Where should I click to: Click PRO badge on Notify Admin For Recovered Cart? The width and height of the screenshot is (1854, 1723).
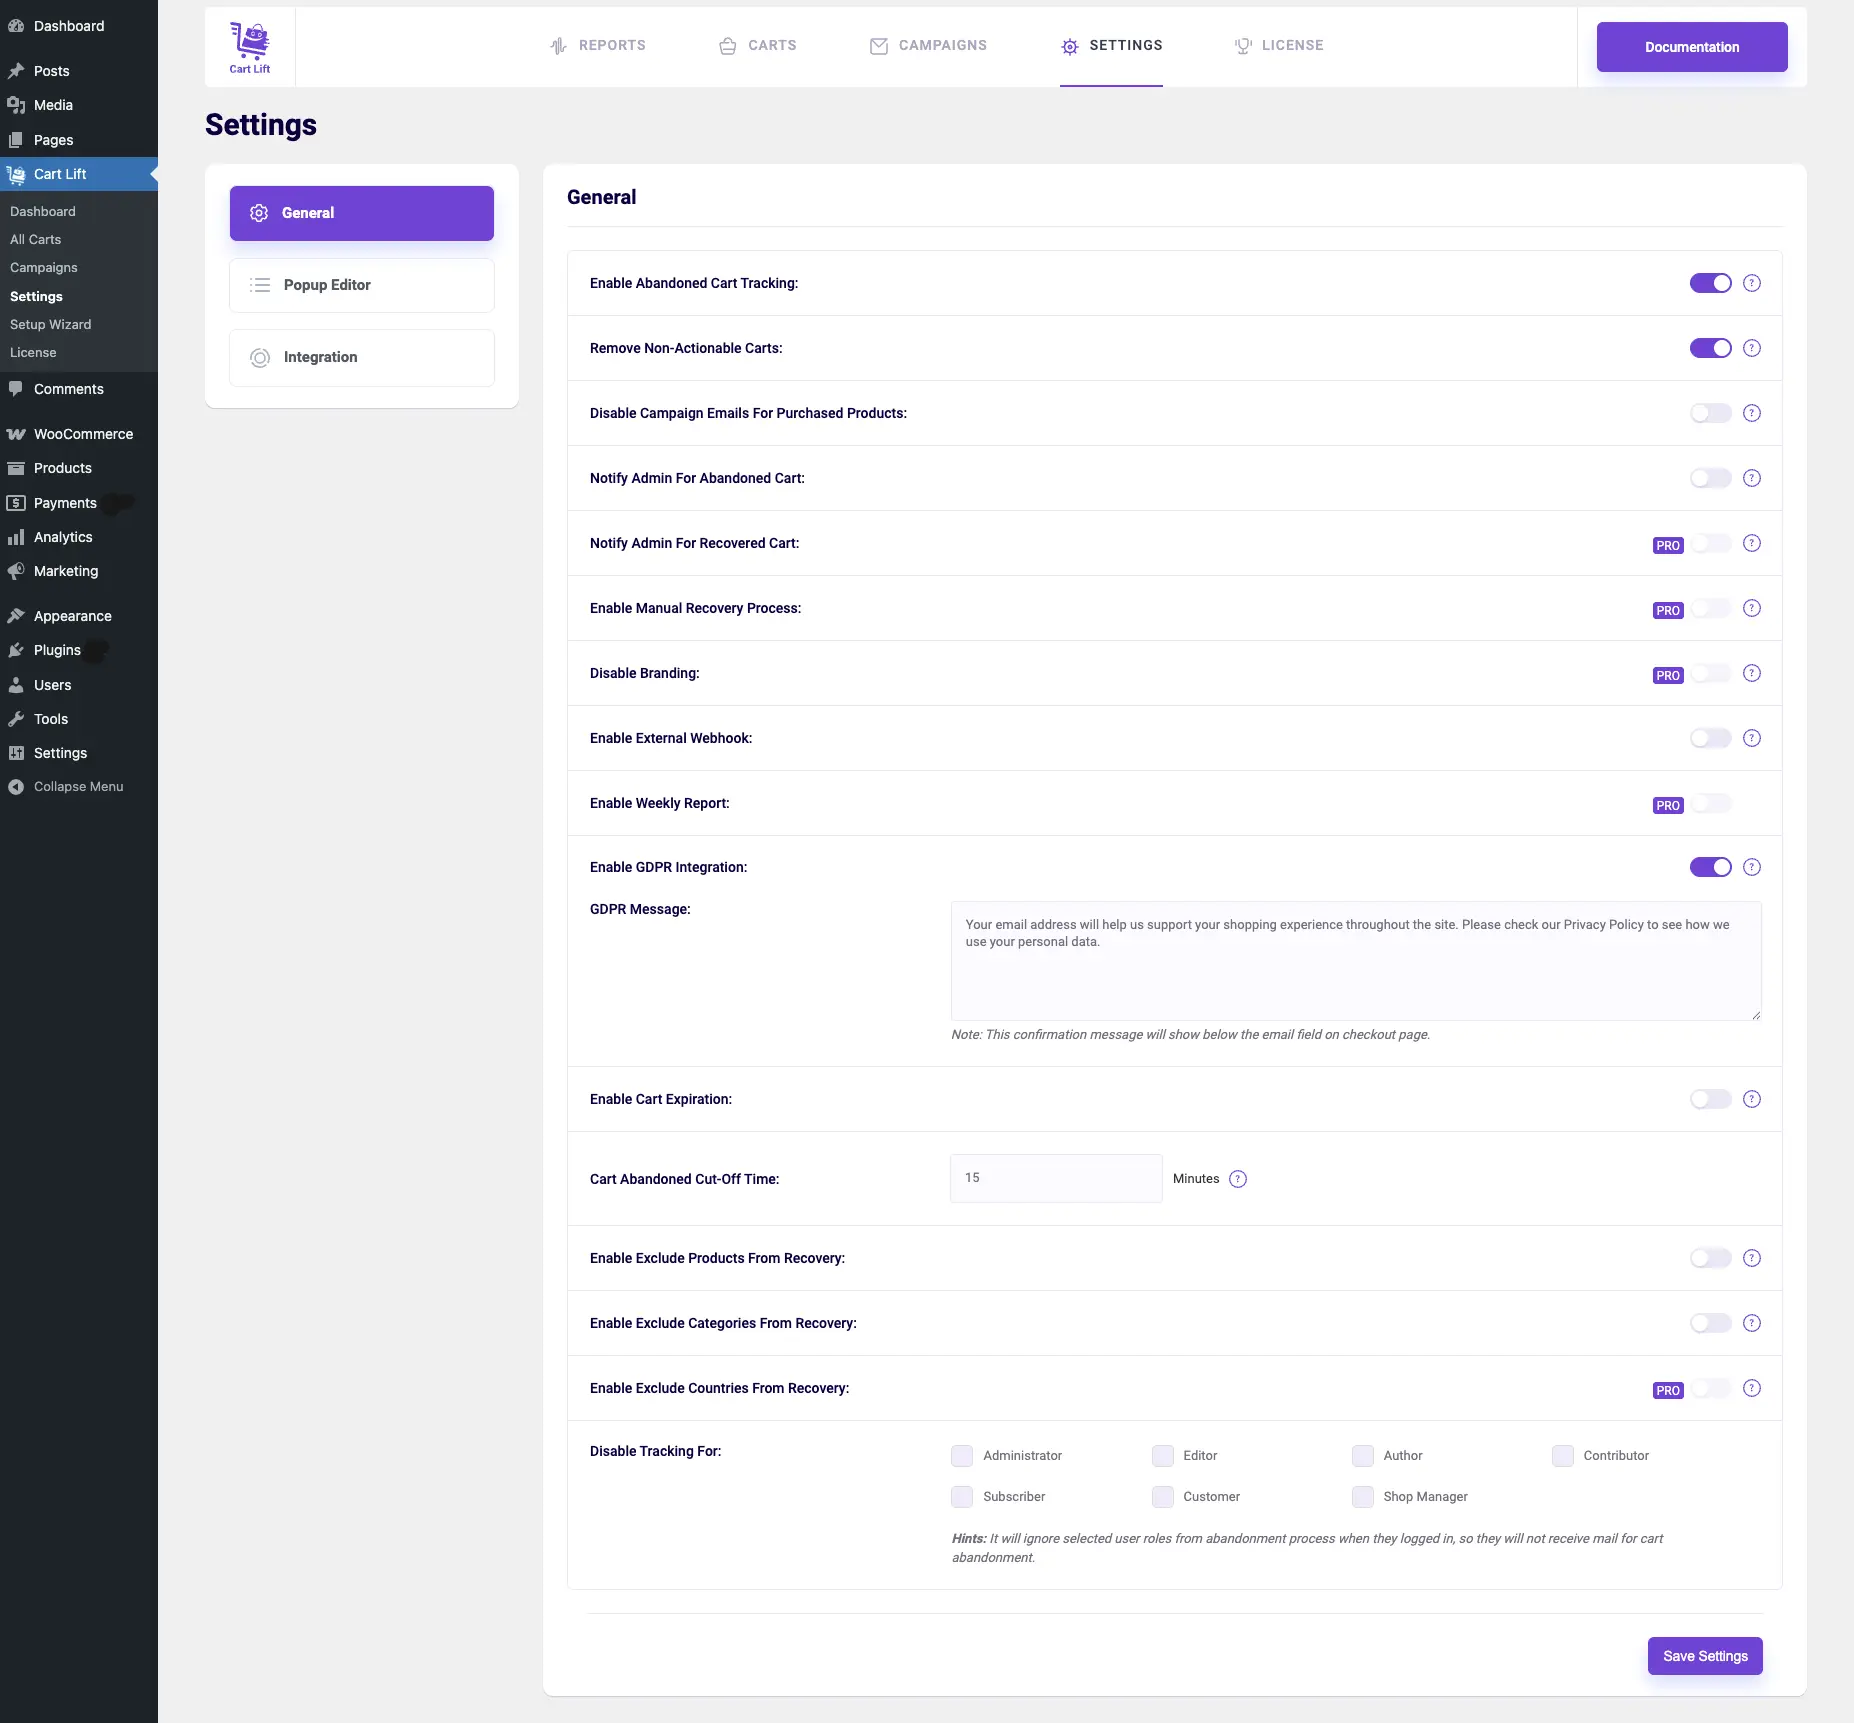[1668, 545]
